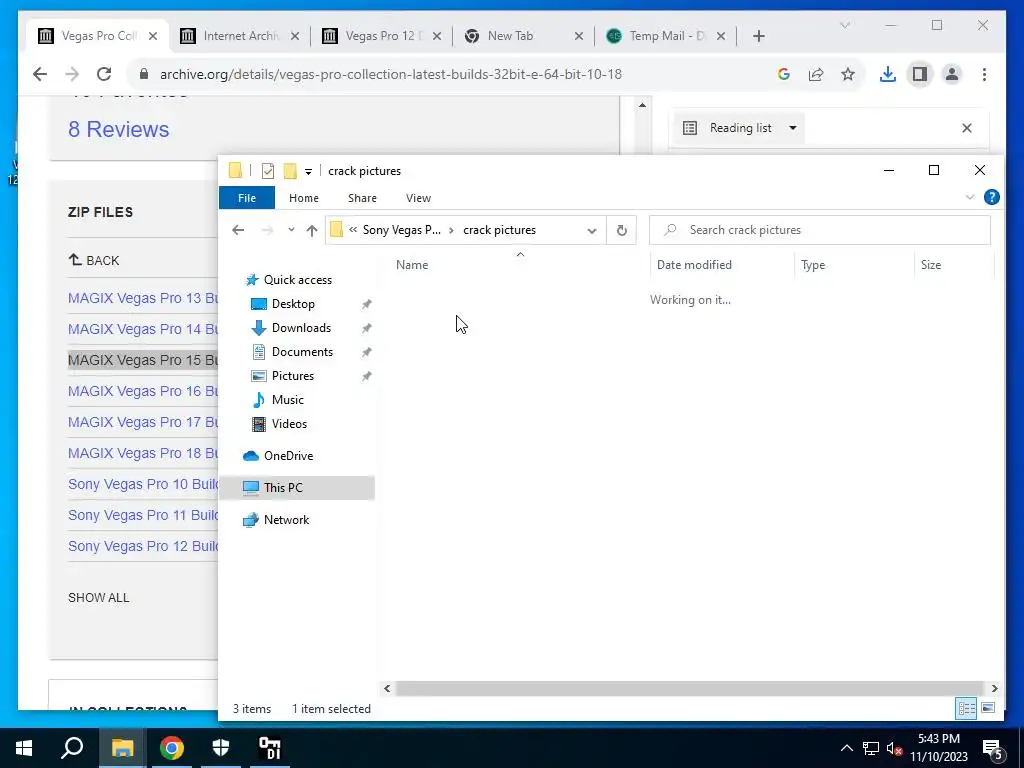Open Windows Security from taskbar
The image size is (1024, 768).
click(221, 748)
